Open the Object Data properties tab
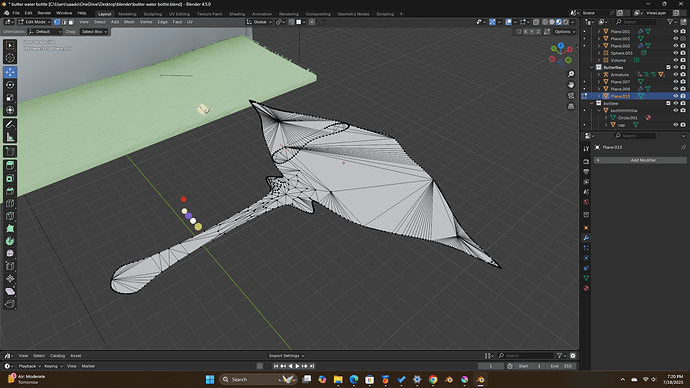This screenshot has height=388, width=690. coord(586,278)
